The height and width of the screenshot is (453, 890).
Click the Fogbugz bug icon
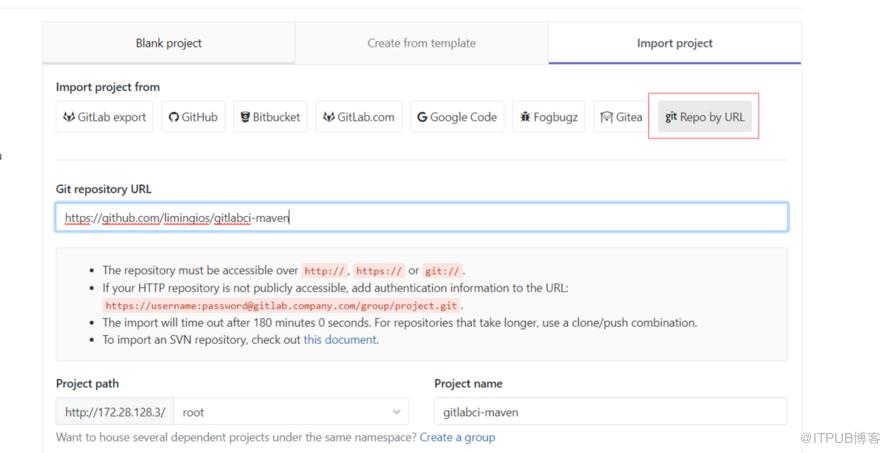point(525,117)
